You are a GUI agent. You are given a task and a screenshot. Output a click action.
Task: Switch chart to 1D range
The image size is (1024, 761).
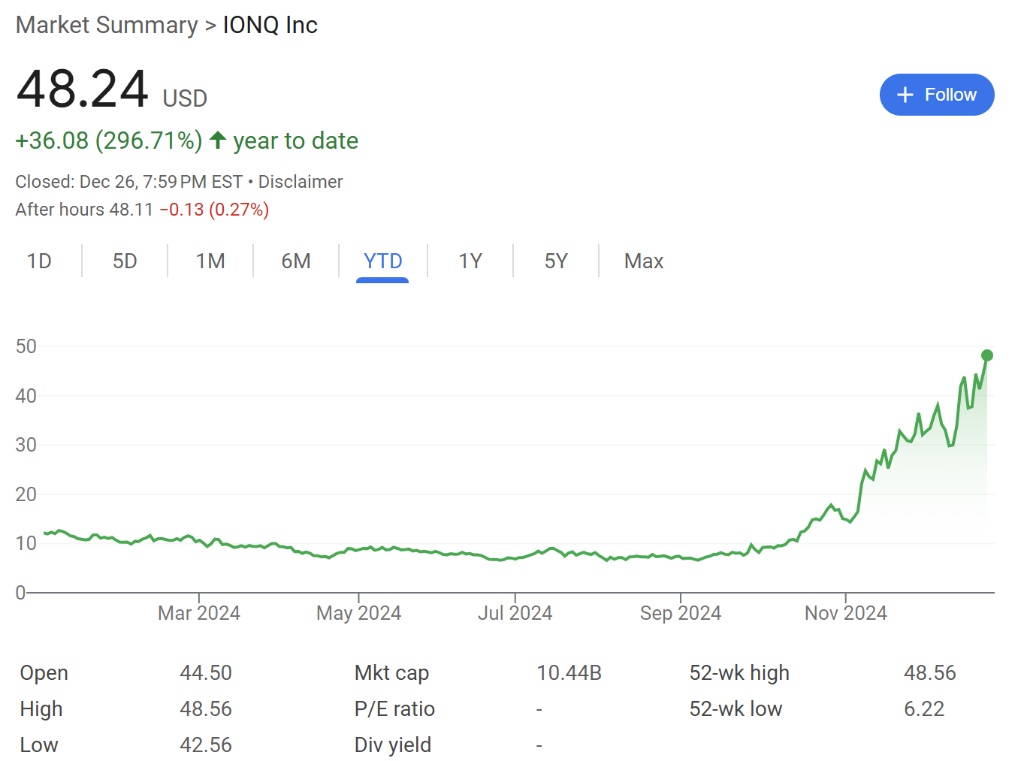[39, 261]
